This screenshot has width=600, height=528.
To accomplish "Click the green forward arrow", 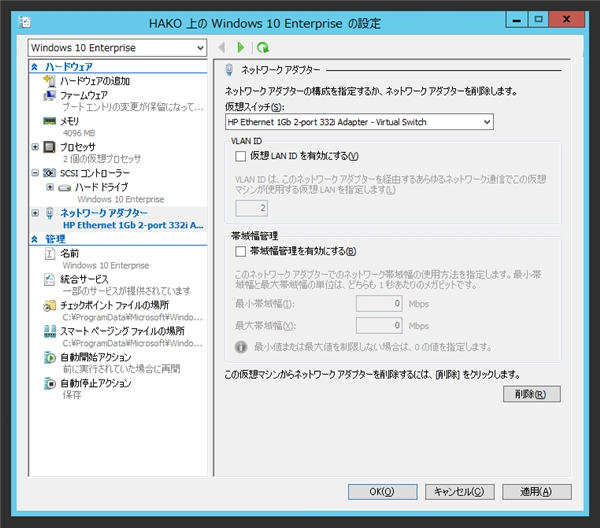I will [241, 47].
